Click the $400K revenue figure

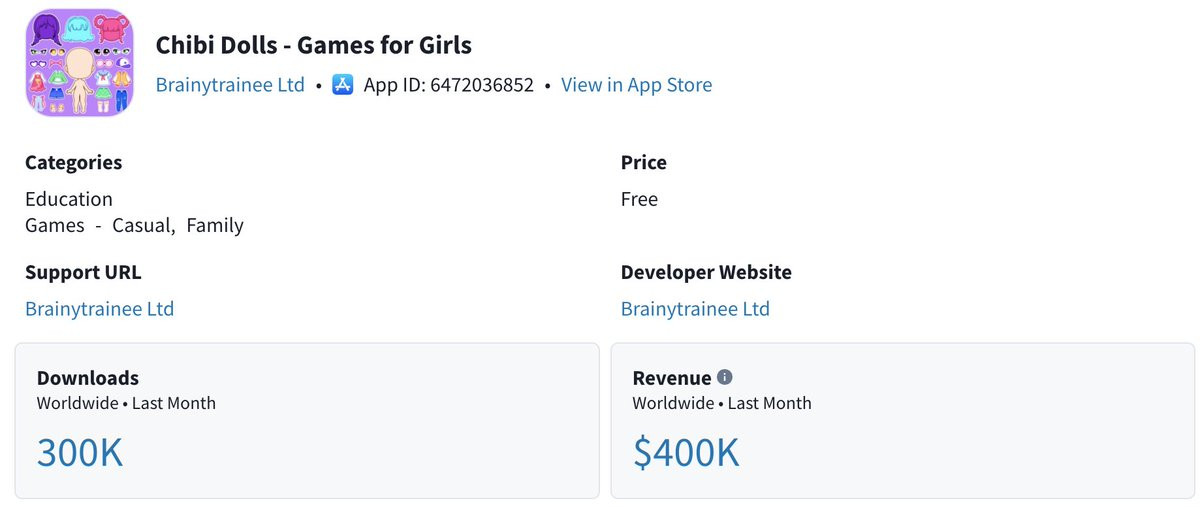(686, 453)
